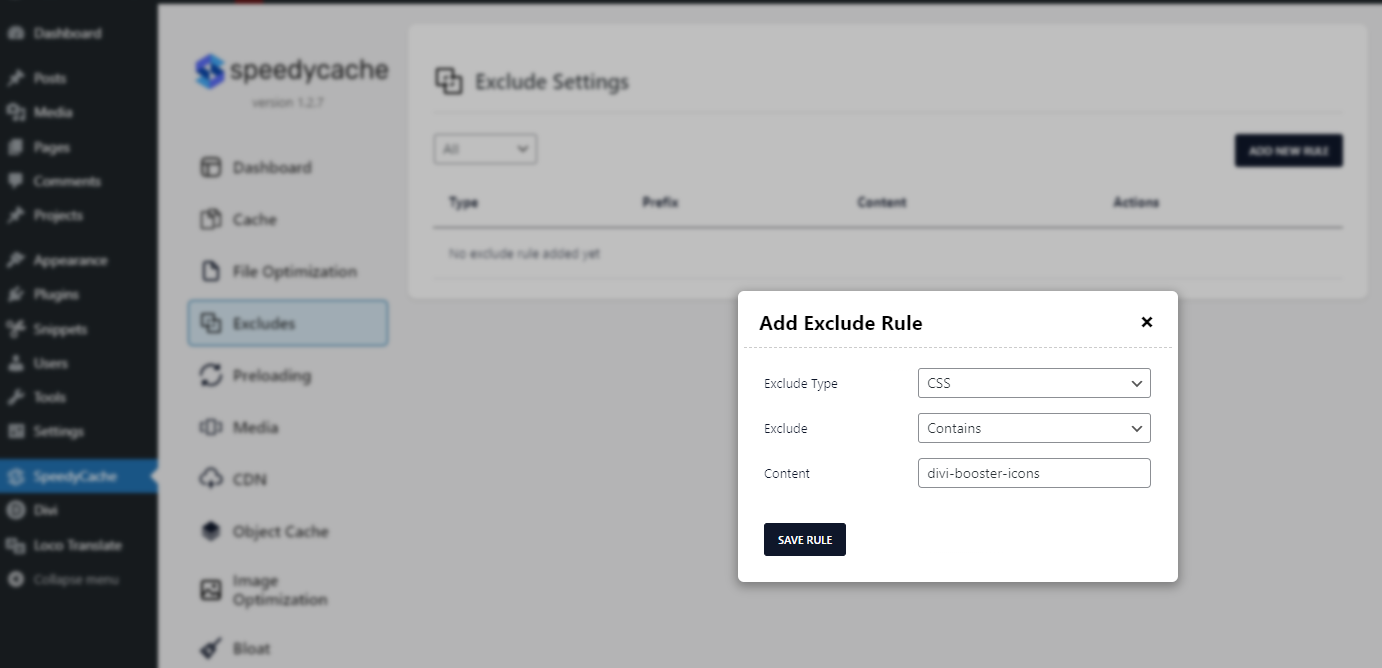Click the Comments bubble icon
The image size is (1382, 668).
tap(15, 181)
